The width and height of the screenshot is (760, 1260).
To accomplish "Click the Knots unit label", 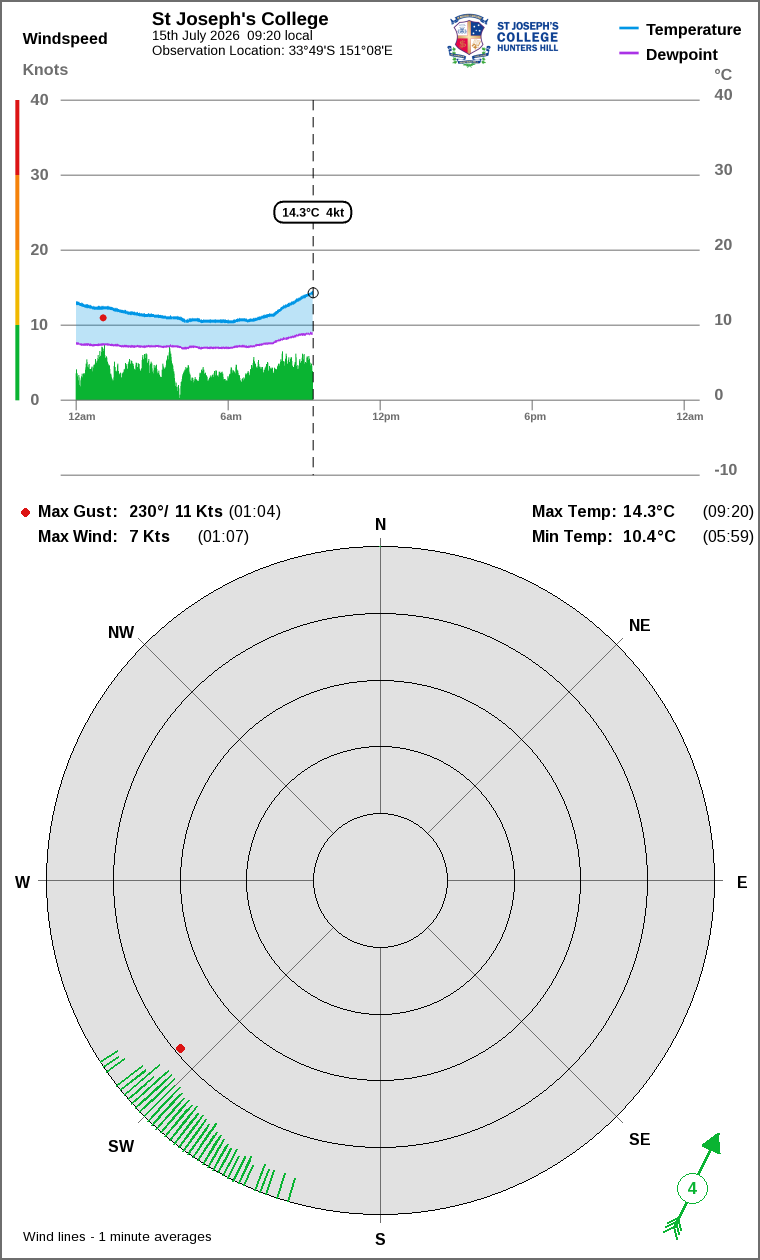I will pos(45,69).
